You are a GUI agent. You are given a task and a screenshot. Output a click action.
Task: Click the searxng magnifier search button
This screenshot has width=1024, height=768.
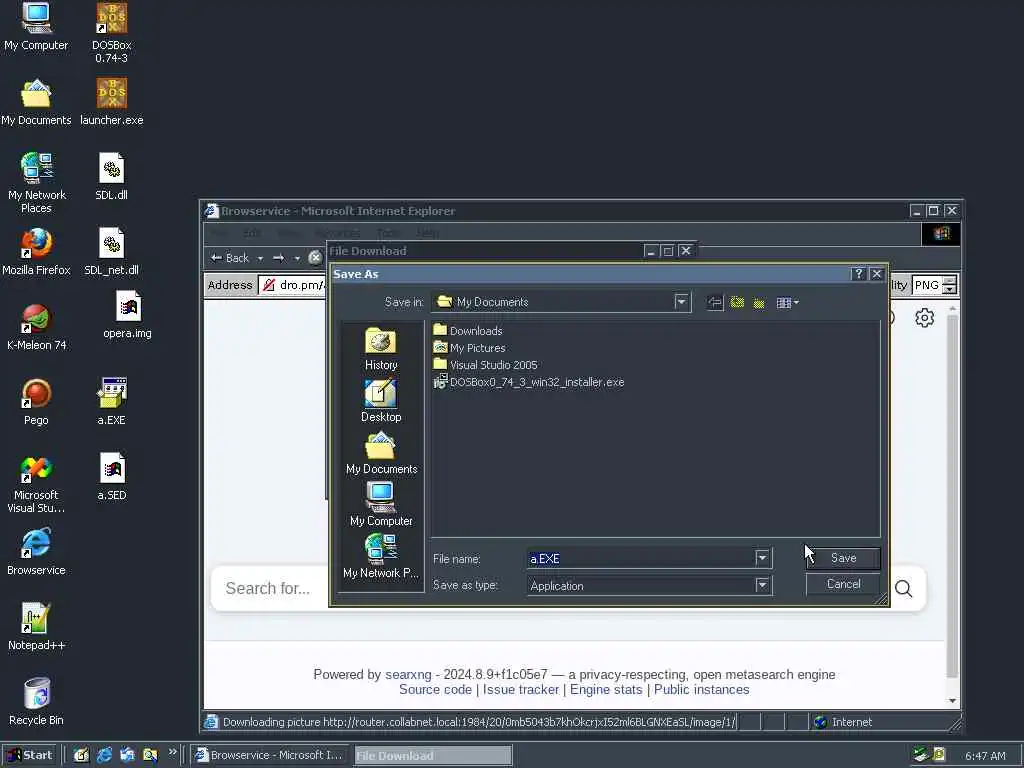pos(903,588)
